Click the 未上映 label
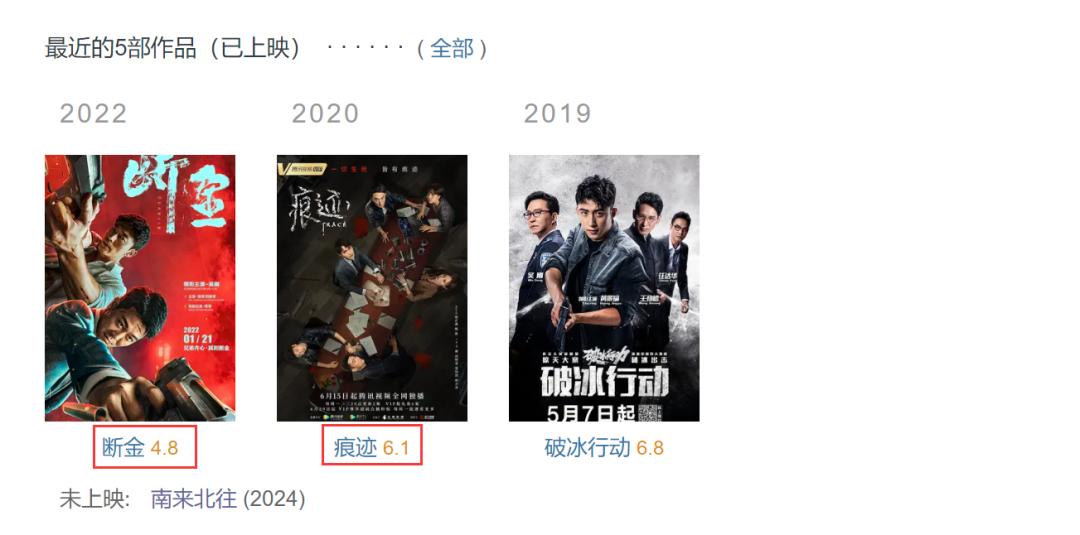1080x535 pixels. pos(94,499)
